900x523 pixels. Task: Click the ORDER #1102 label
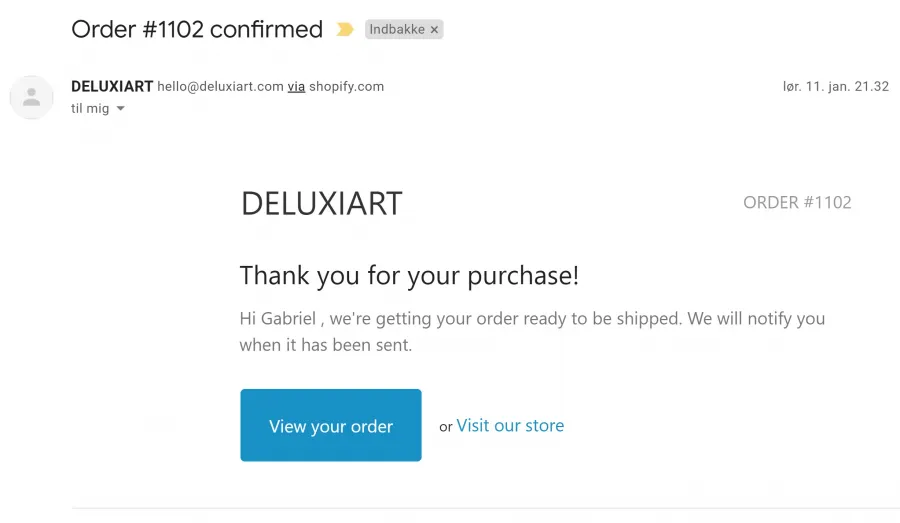(797, 202)
